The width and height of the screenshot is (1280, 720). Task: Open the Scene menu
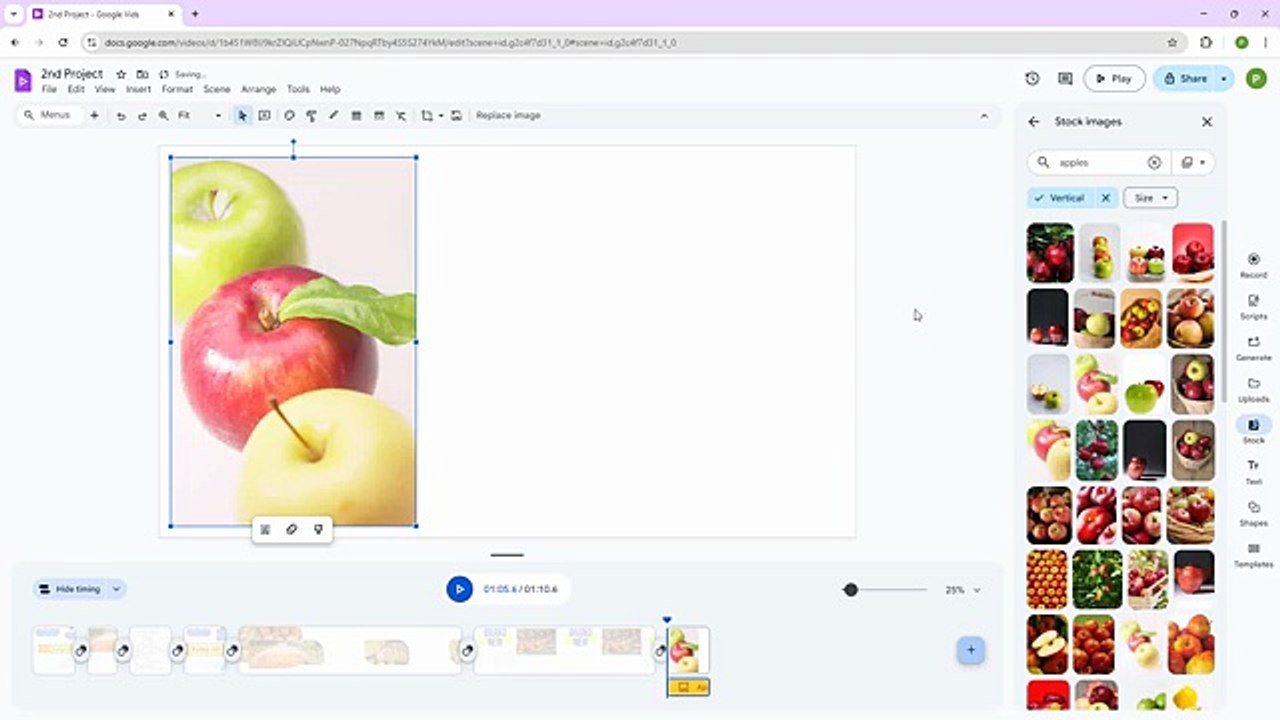coord(217,89)
